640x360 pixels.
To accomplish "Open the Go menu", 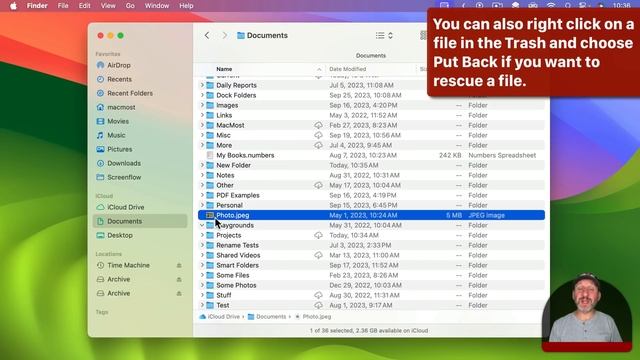I will [x=130, y=6].
